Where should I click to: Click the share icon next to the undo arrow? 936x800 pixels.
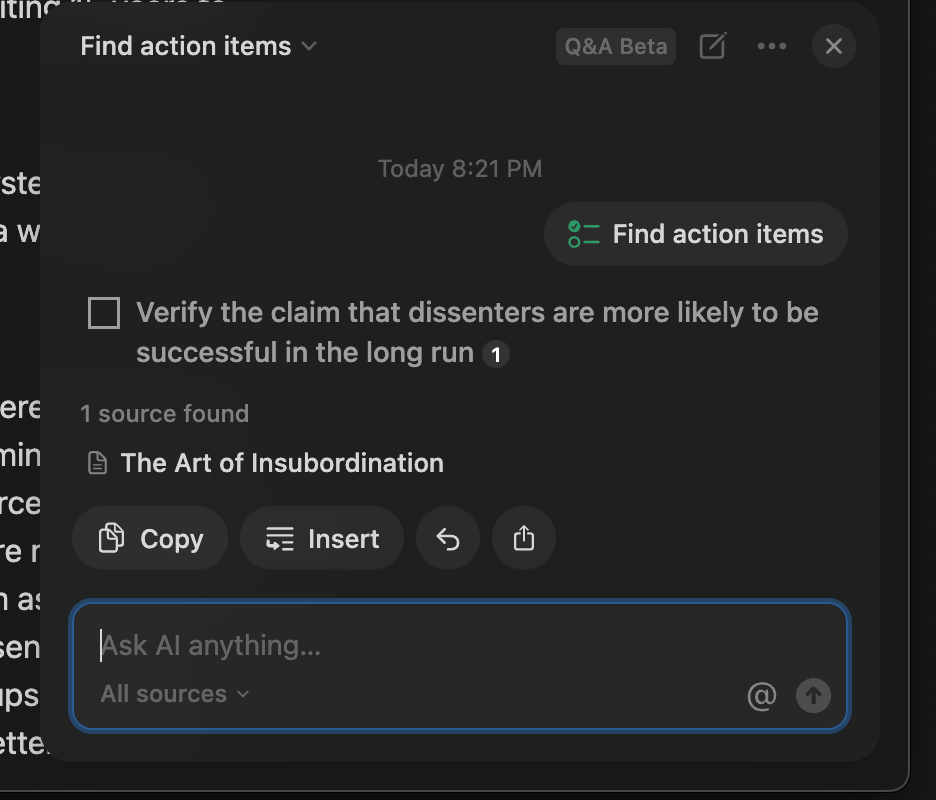524,538
